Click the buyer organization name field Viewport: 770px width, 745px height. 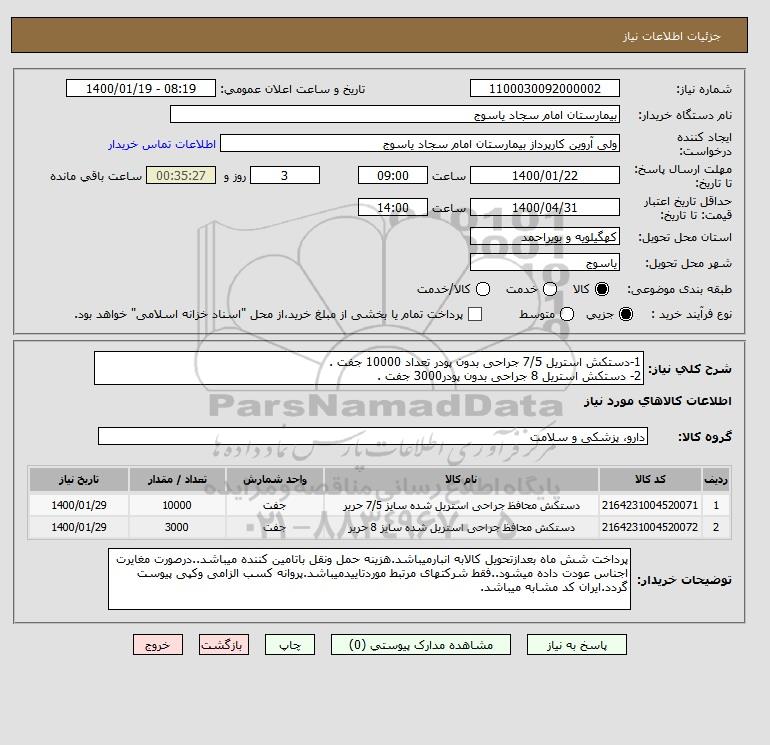(395, 114)
